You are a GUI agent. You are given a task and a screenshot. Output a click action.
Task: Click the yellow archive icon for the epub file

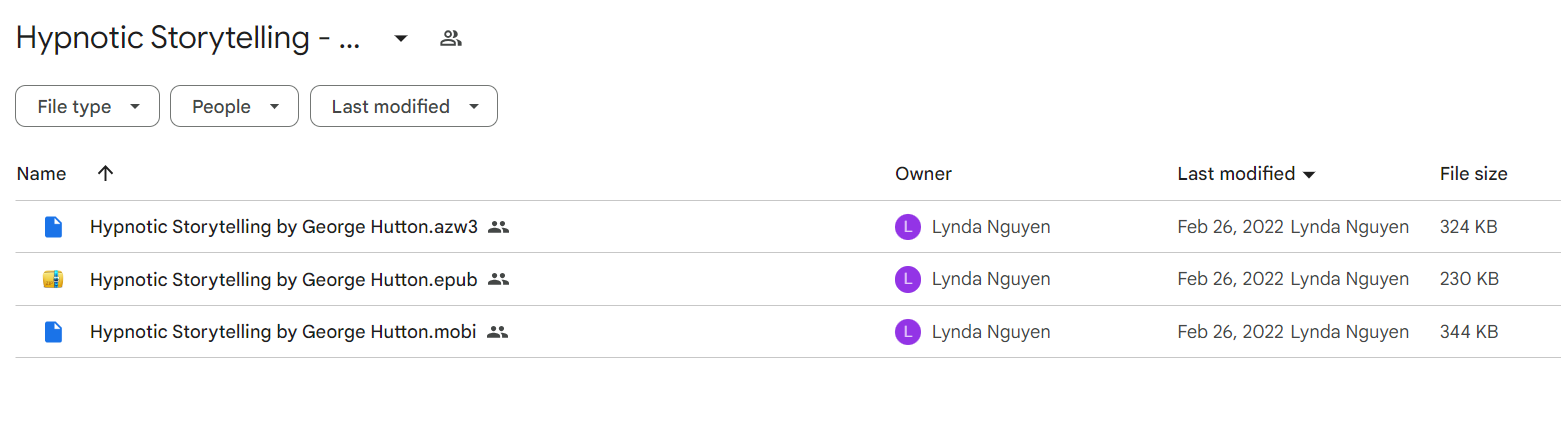pyautogui.click(x=53, y=279)
